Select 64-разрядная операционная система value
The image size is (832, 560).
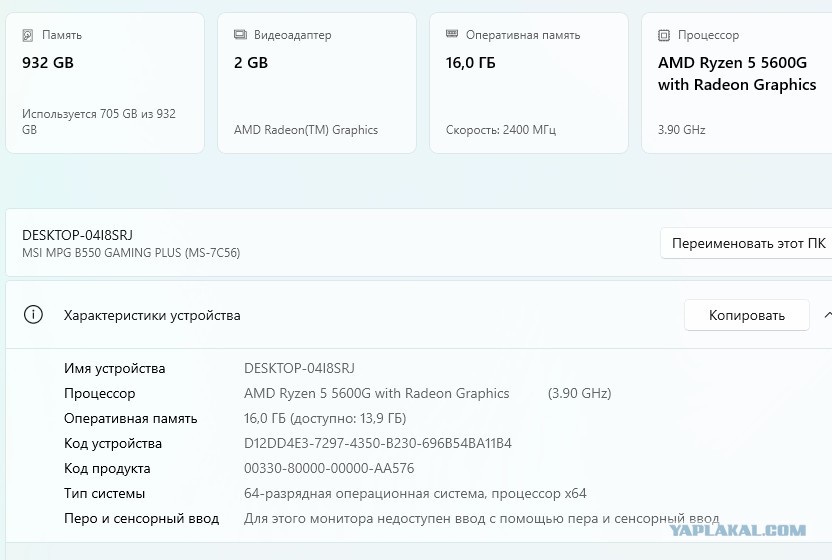point(415,494)
